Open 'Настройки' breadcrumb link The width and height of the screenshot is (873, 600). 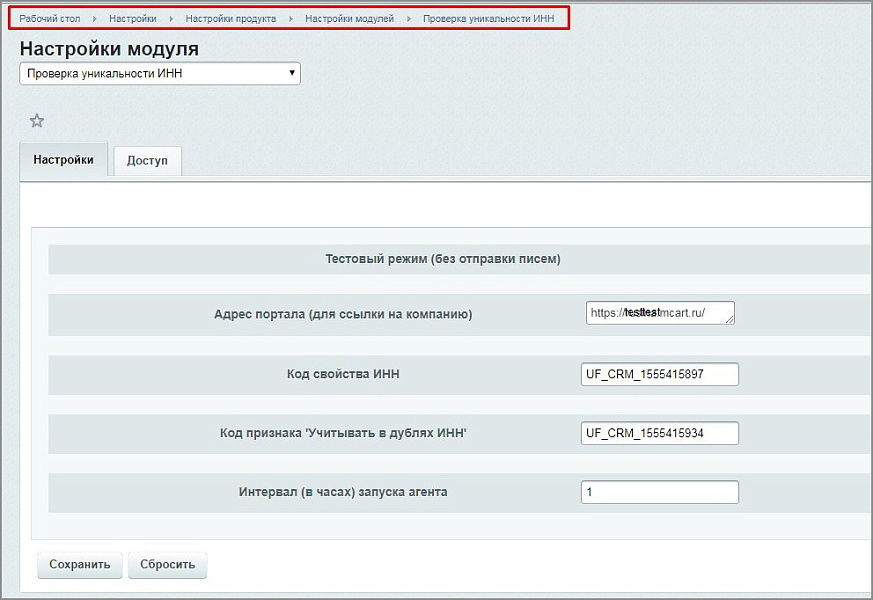tap(133, 19)
